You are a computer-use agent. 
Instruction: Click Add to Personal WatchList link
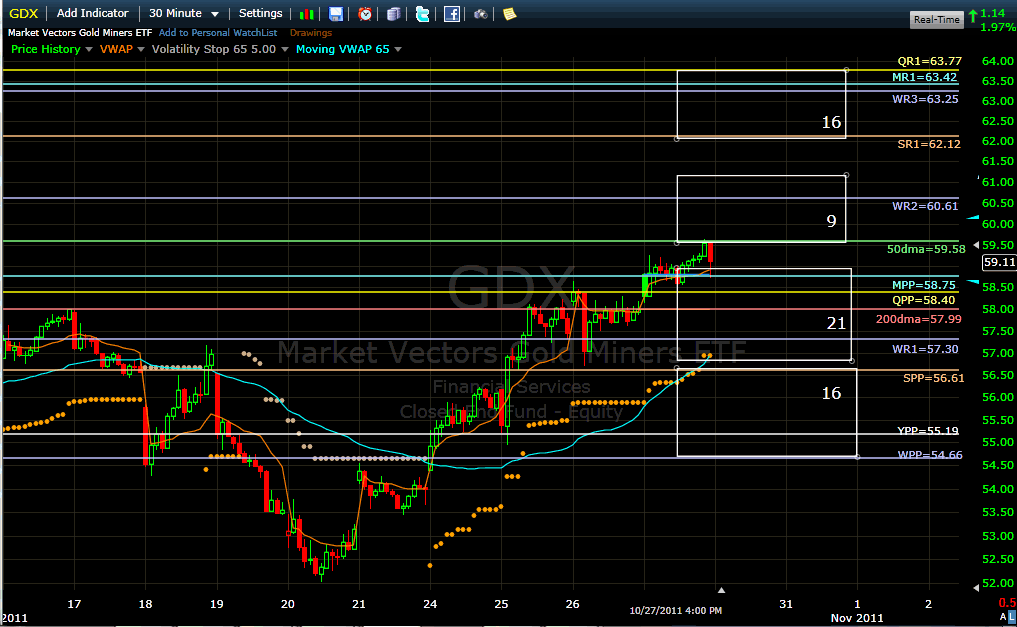point(218,32)
